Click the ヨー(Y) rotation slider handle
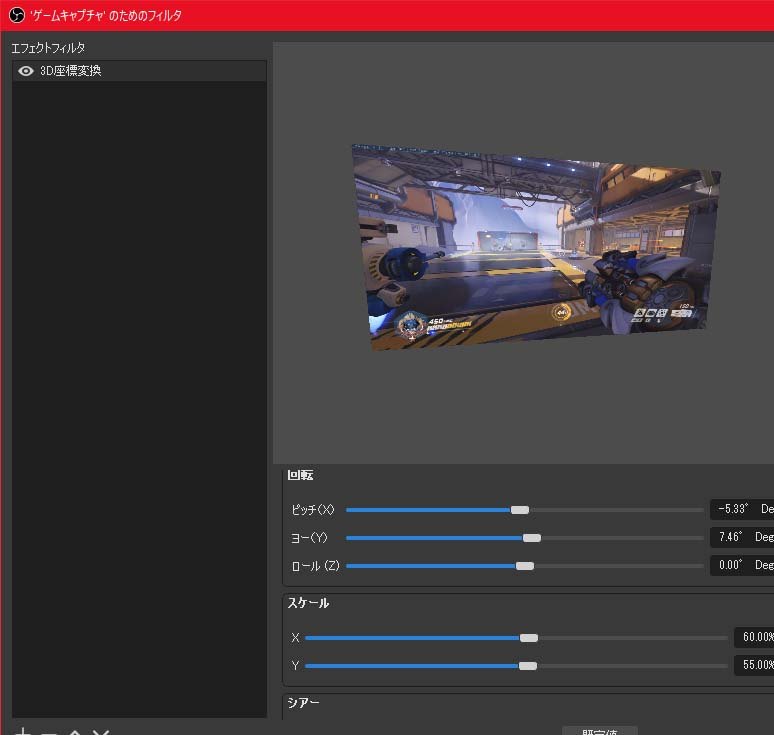This screenshot has height=735, width=774. click(531, 538)
